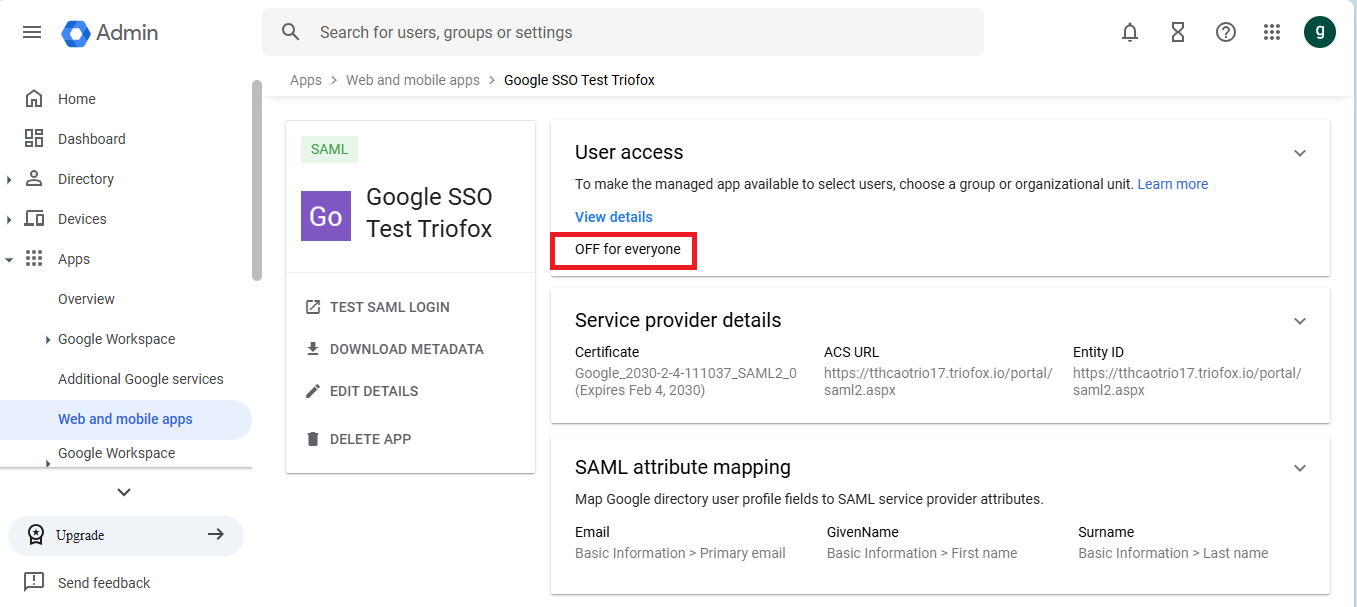Viewport: 1357px width, 607px height.
Task: Click the sidebar vertical scrollbar
Action: point(257,180)
